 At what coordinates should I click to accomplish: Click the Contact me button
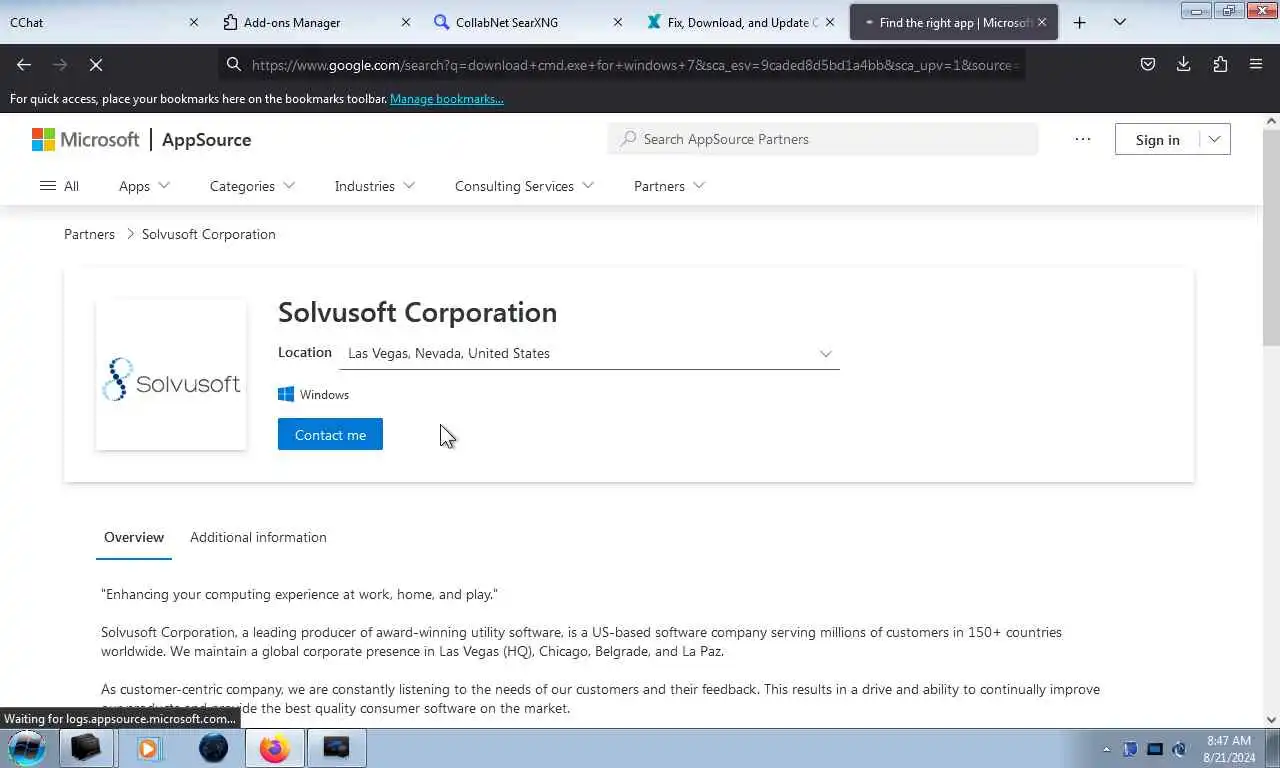330,434
